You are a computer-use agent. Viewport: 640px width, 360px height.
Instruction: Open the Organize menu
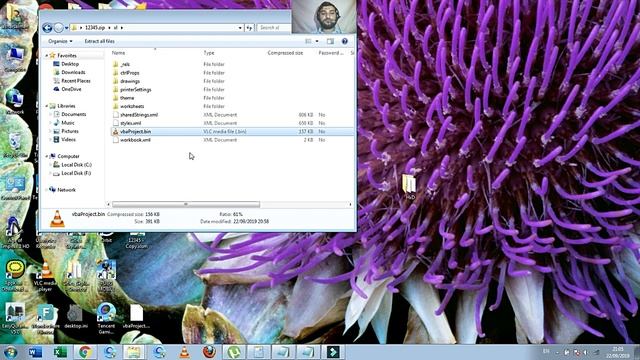[60, 41]
